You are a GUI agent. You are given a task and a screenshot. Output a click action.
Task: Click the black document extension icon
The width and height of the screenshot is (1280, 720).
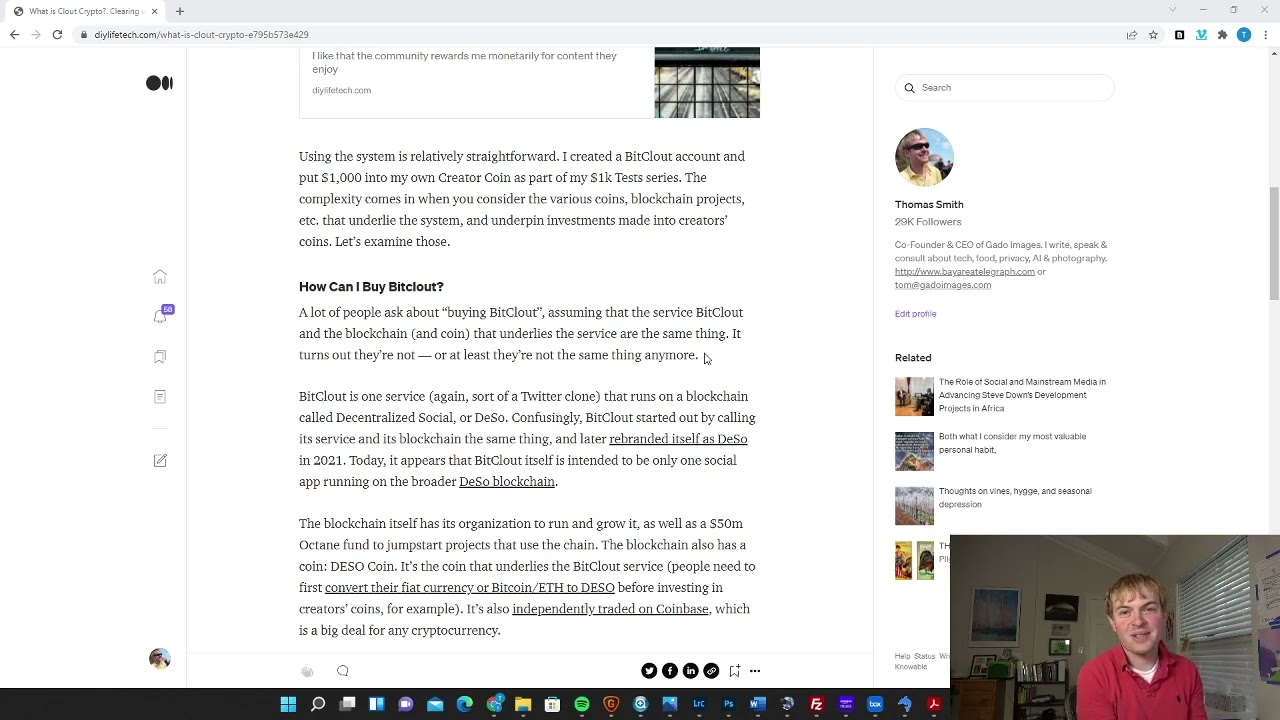(1180, 35)
